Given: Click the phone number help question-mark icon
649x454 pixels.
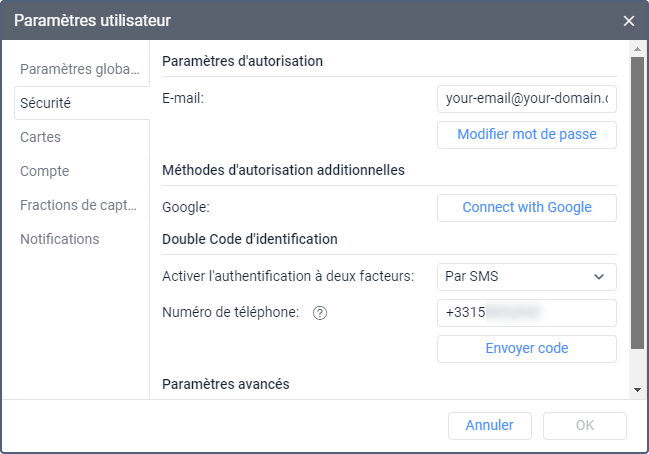Looking at the screenshot, I should 321,313.
